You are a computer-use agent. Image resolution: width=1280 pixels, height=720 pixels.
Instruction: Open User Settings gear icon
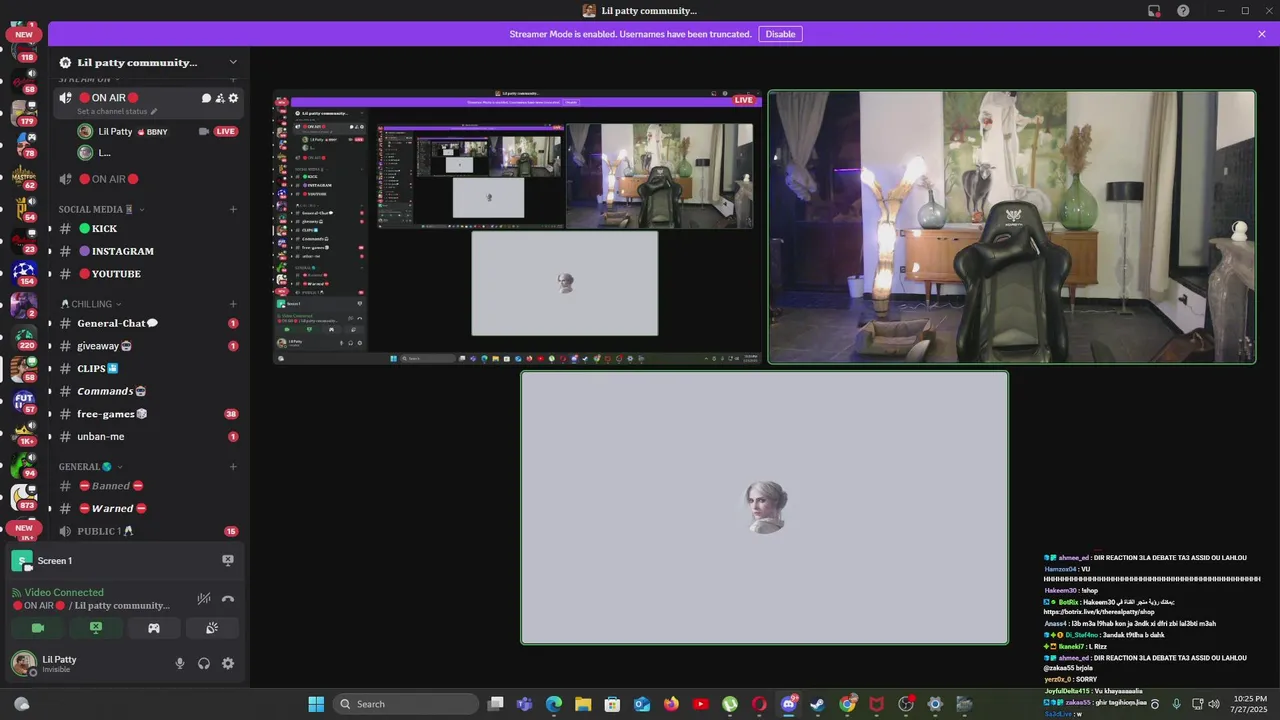click(228, 663)
